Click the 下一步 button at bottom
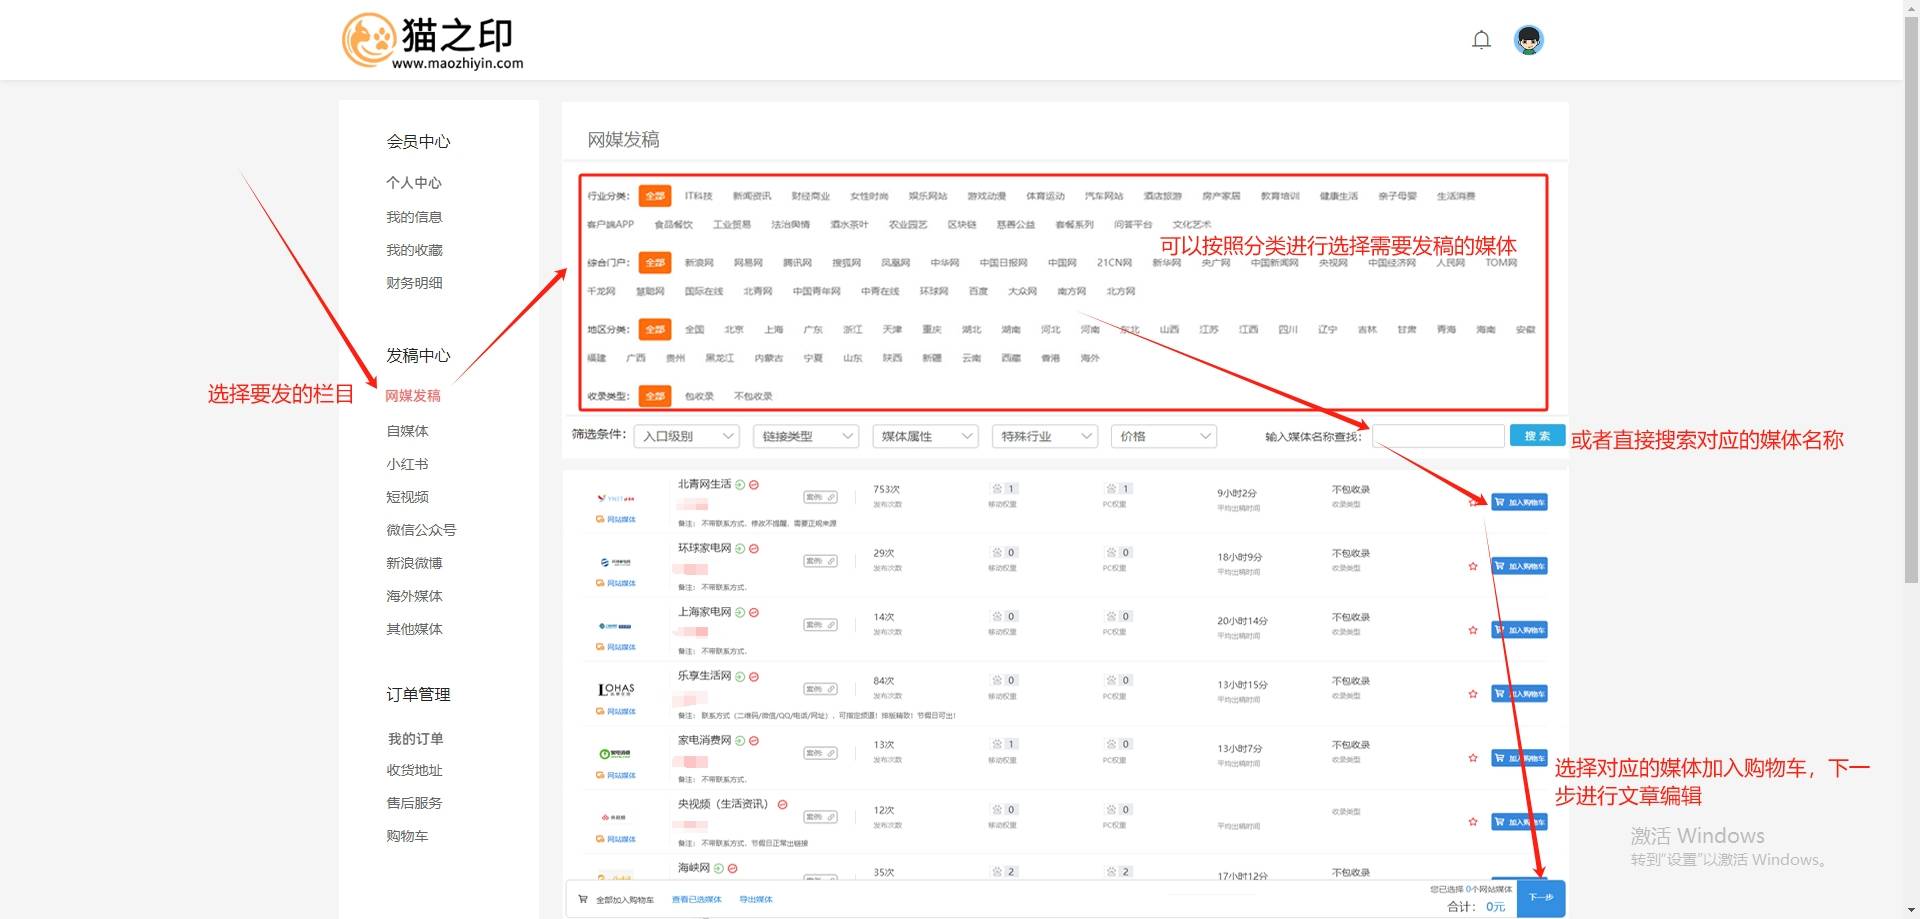Viewport: 1920px width, 919px height. pyautogui.click(x=1540, y=897)
